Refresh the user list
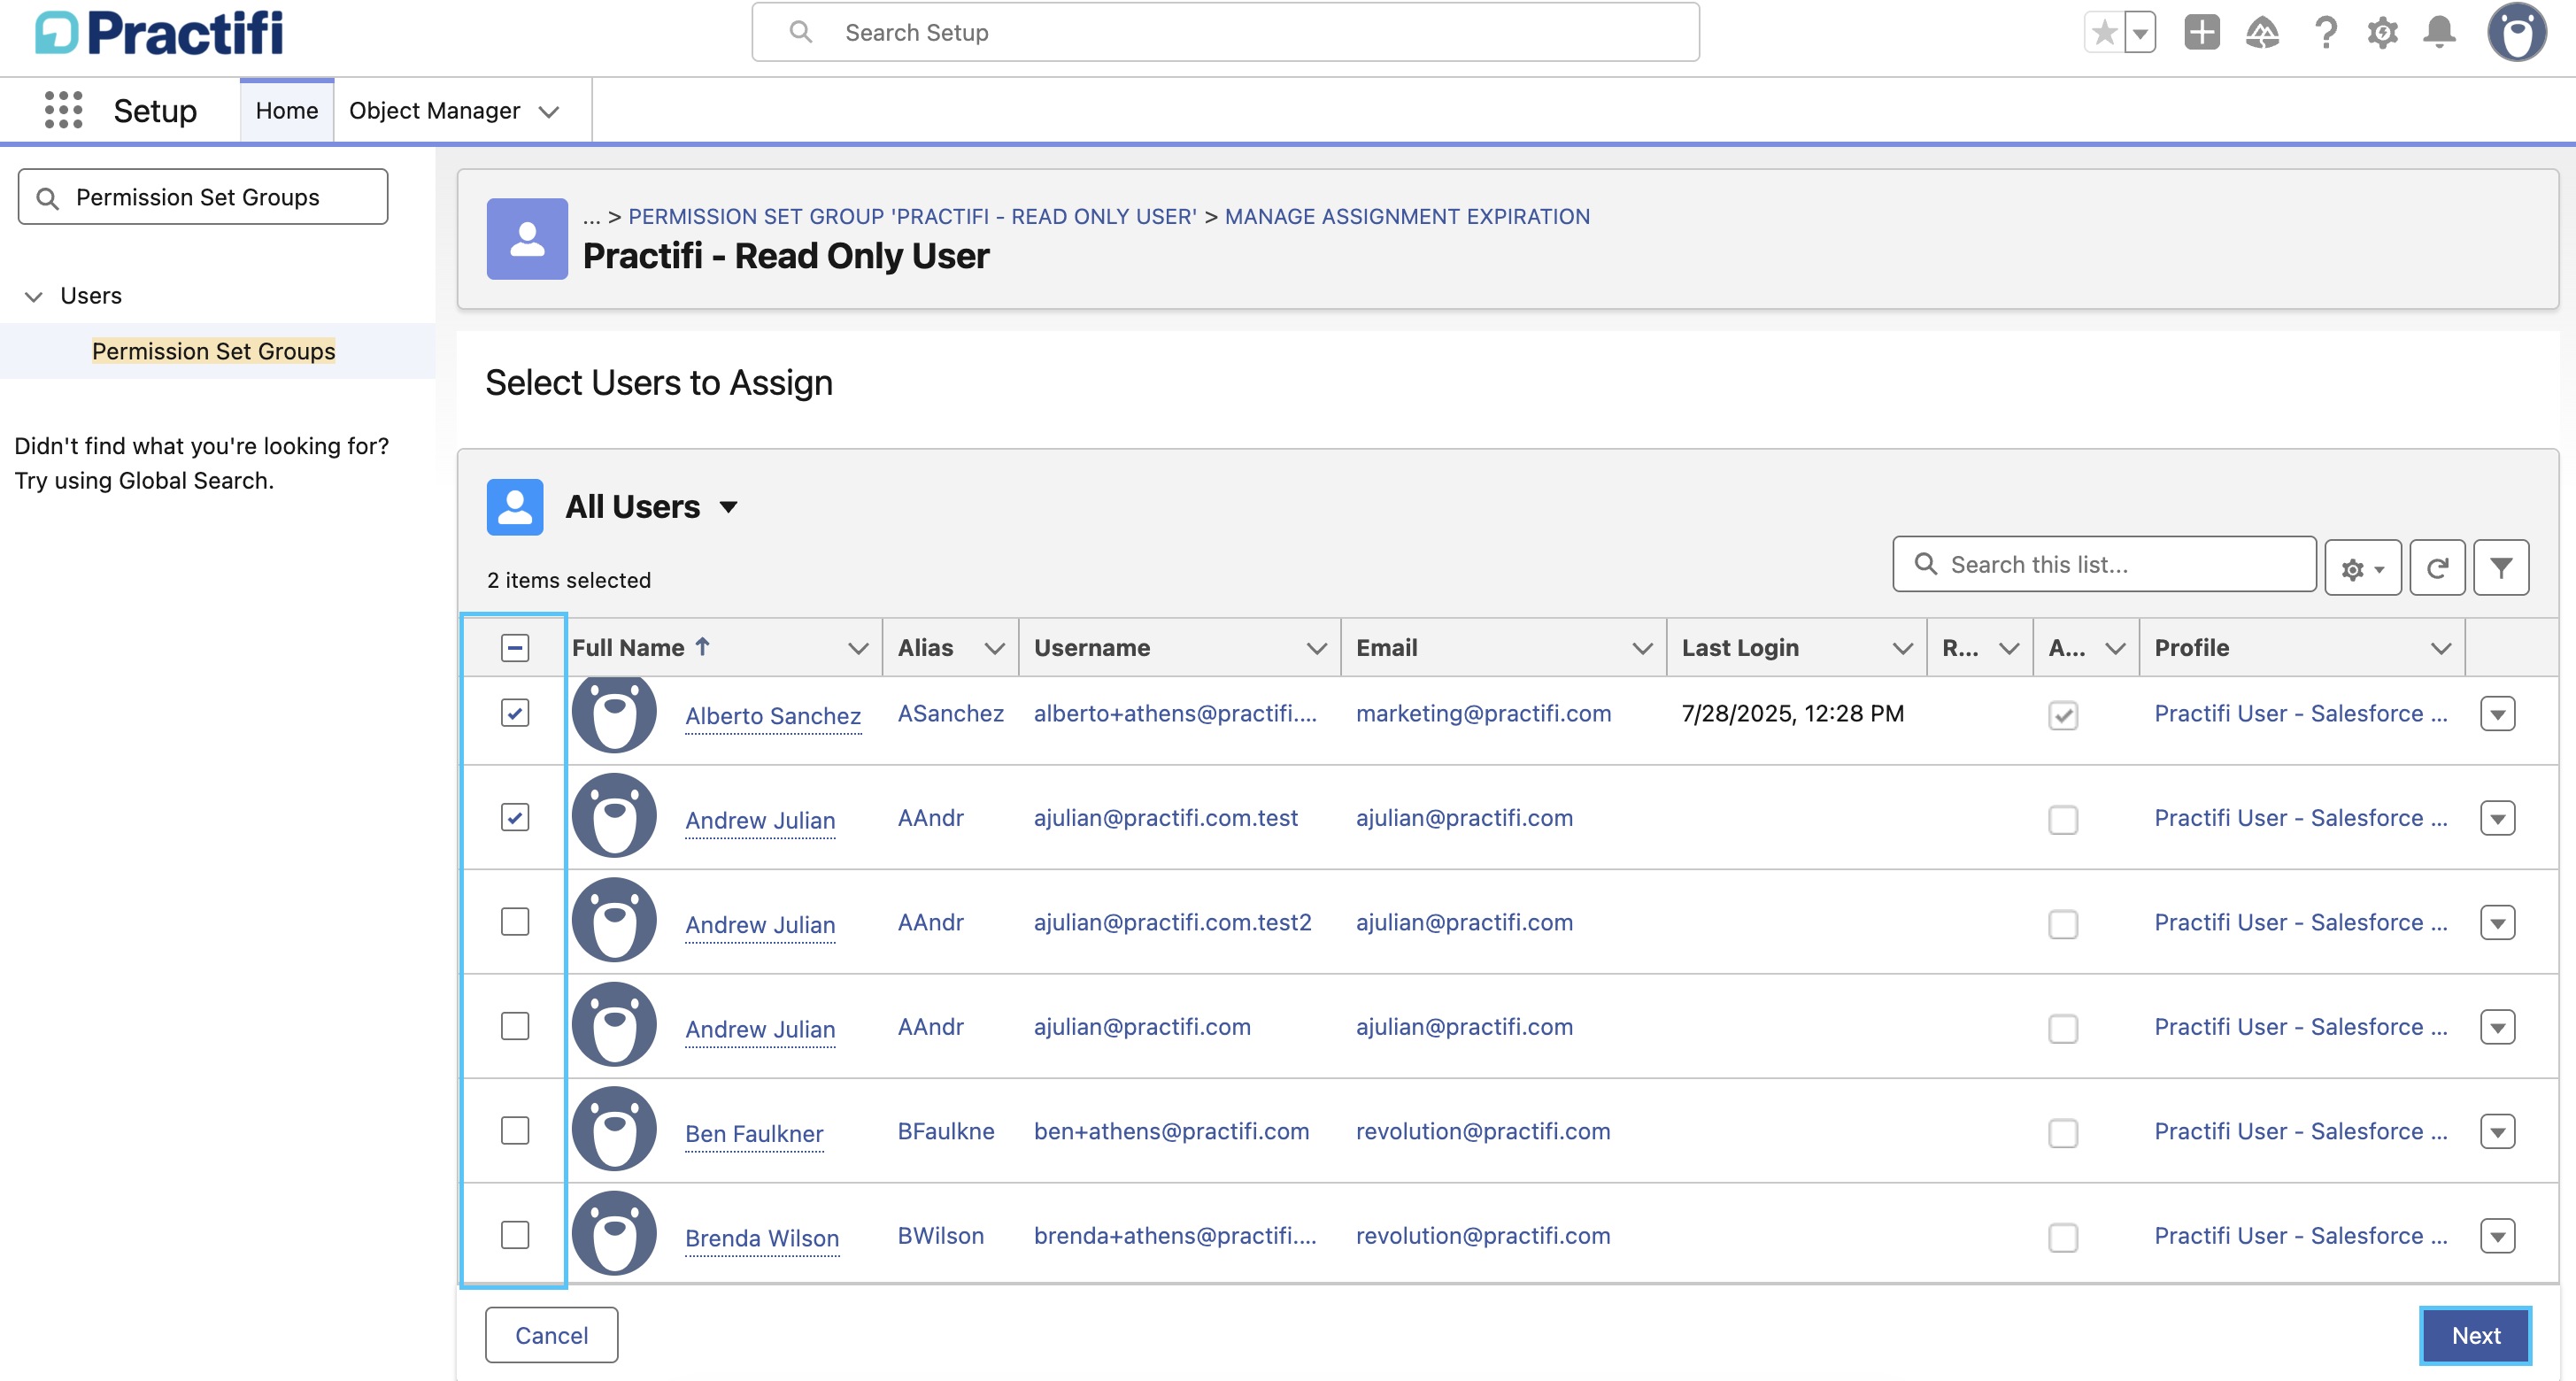 [2437, 568]
